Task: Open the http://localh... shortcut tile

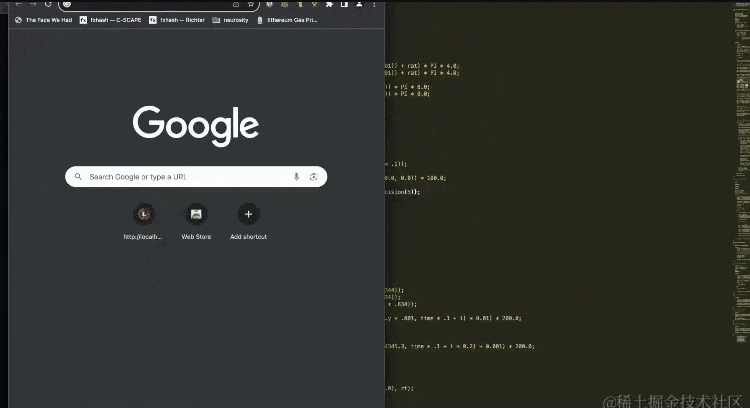Action: click(143, 221)
